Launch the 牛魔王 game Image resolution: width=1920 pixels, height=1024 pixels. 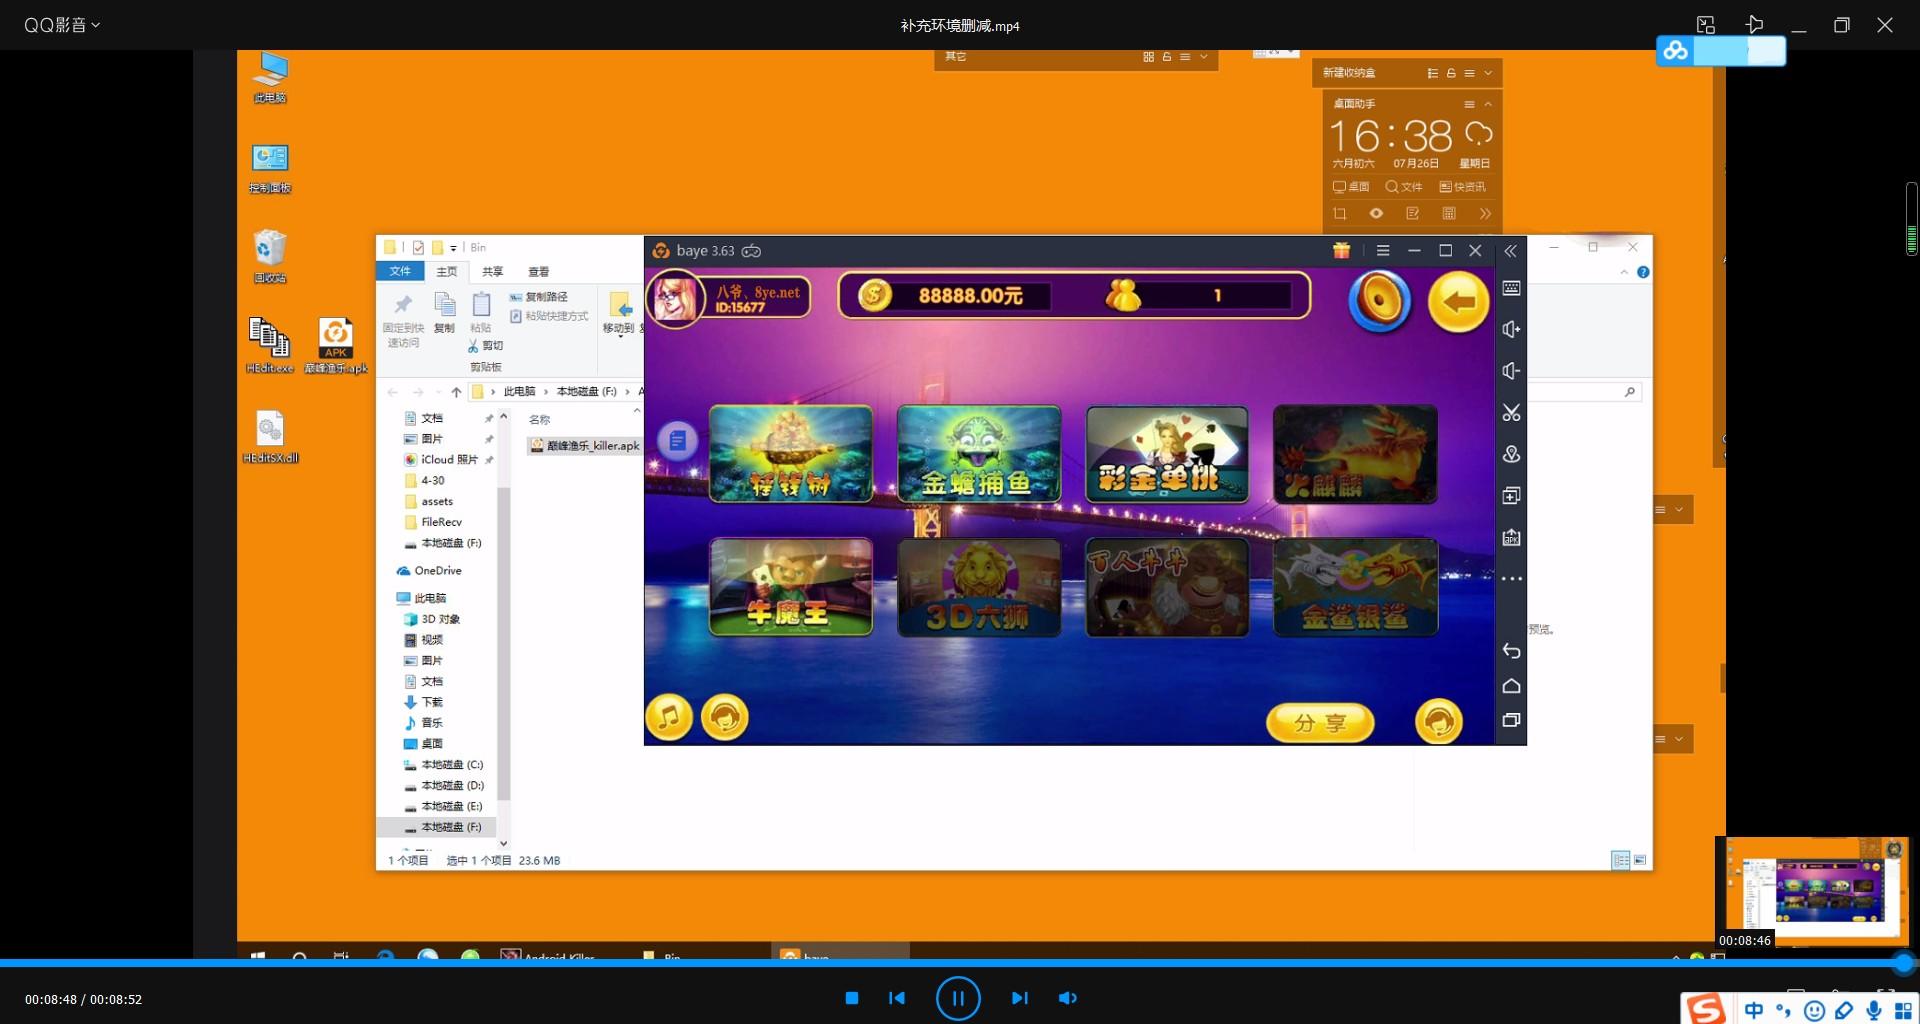point(790,586)
